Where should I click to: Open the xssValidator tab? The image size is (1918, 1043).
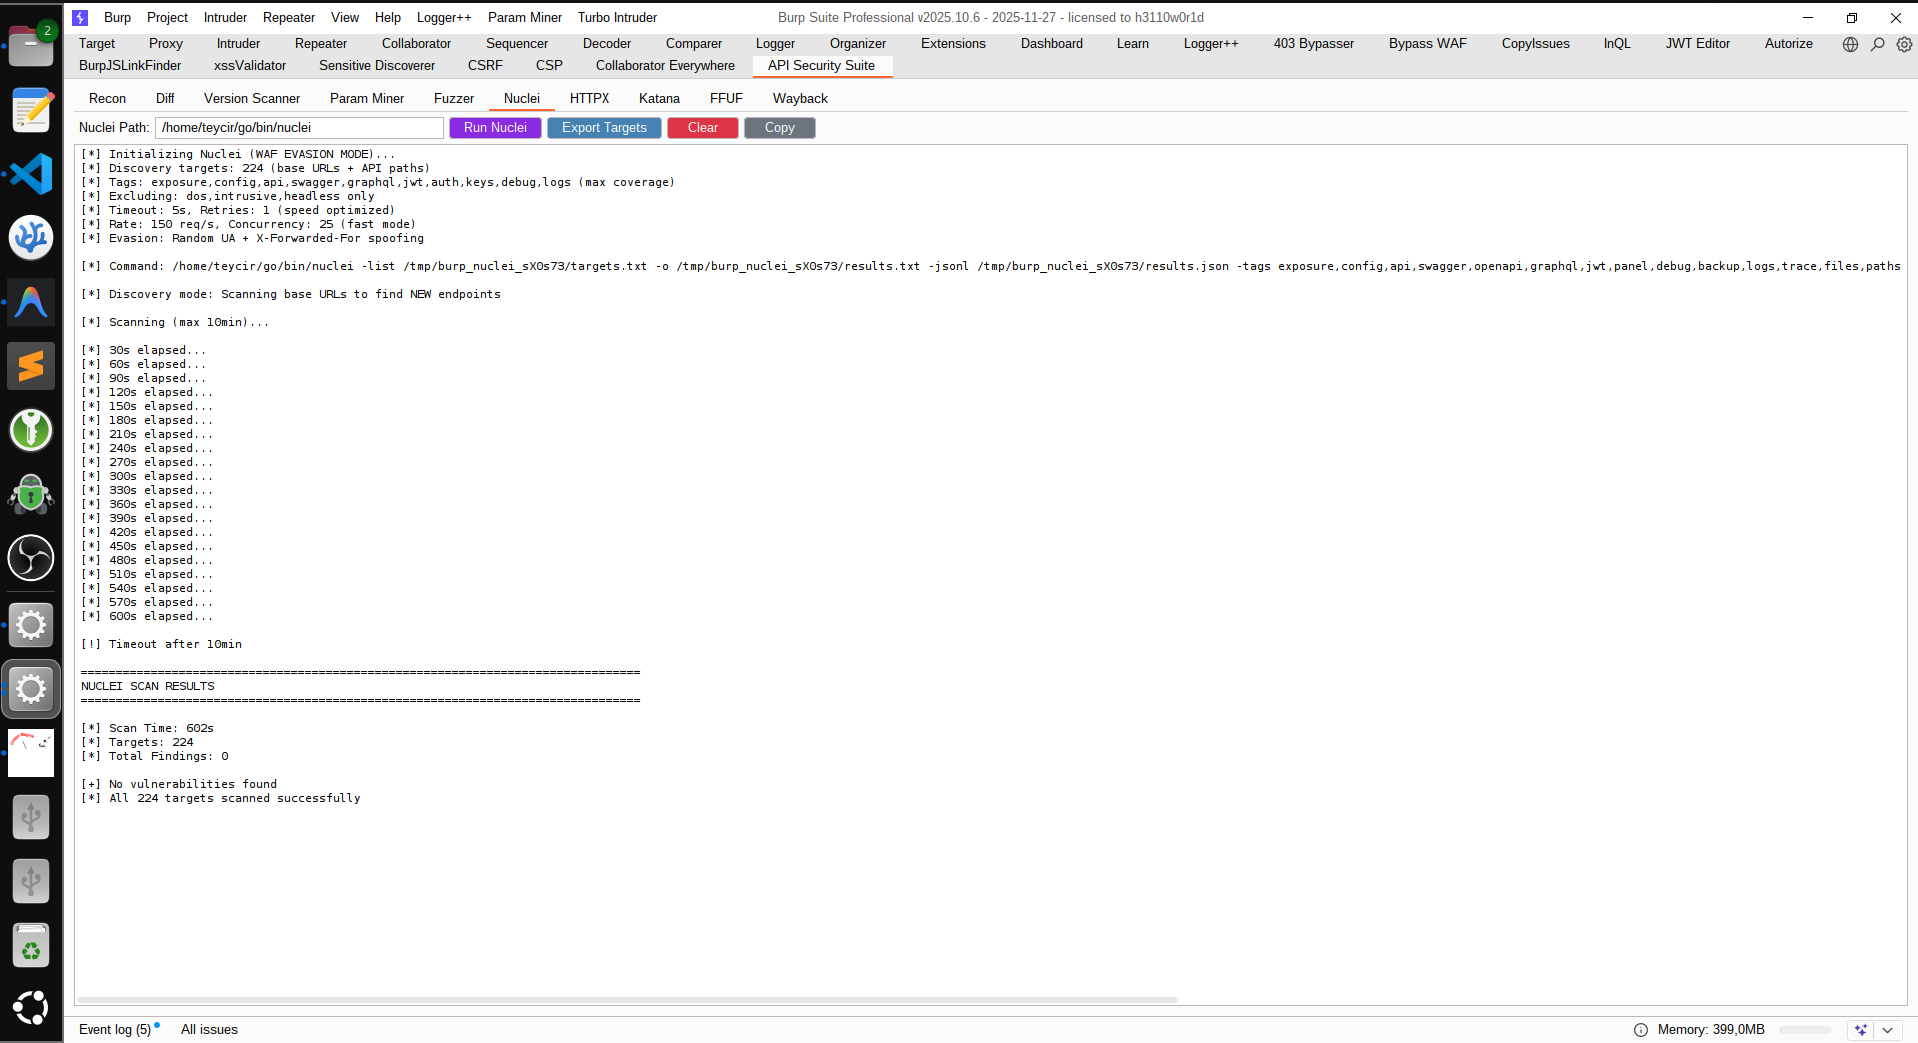(250, 65)
